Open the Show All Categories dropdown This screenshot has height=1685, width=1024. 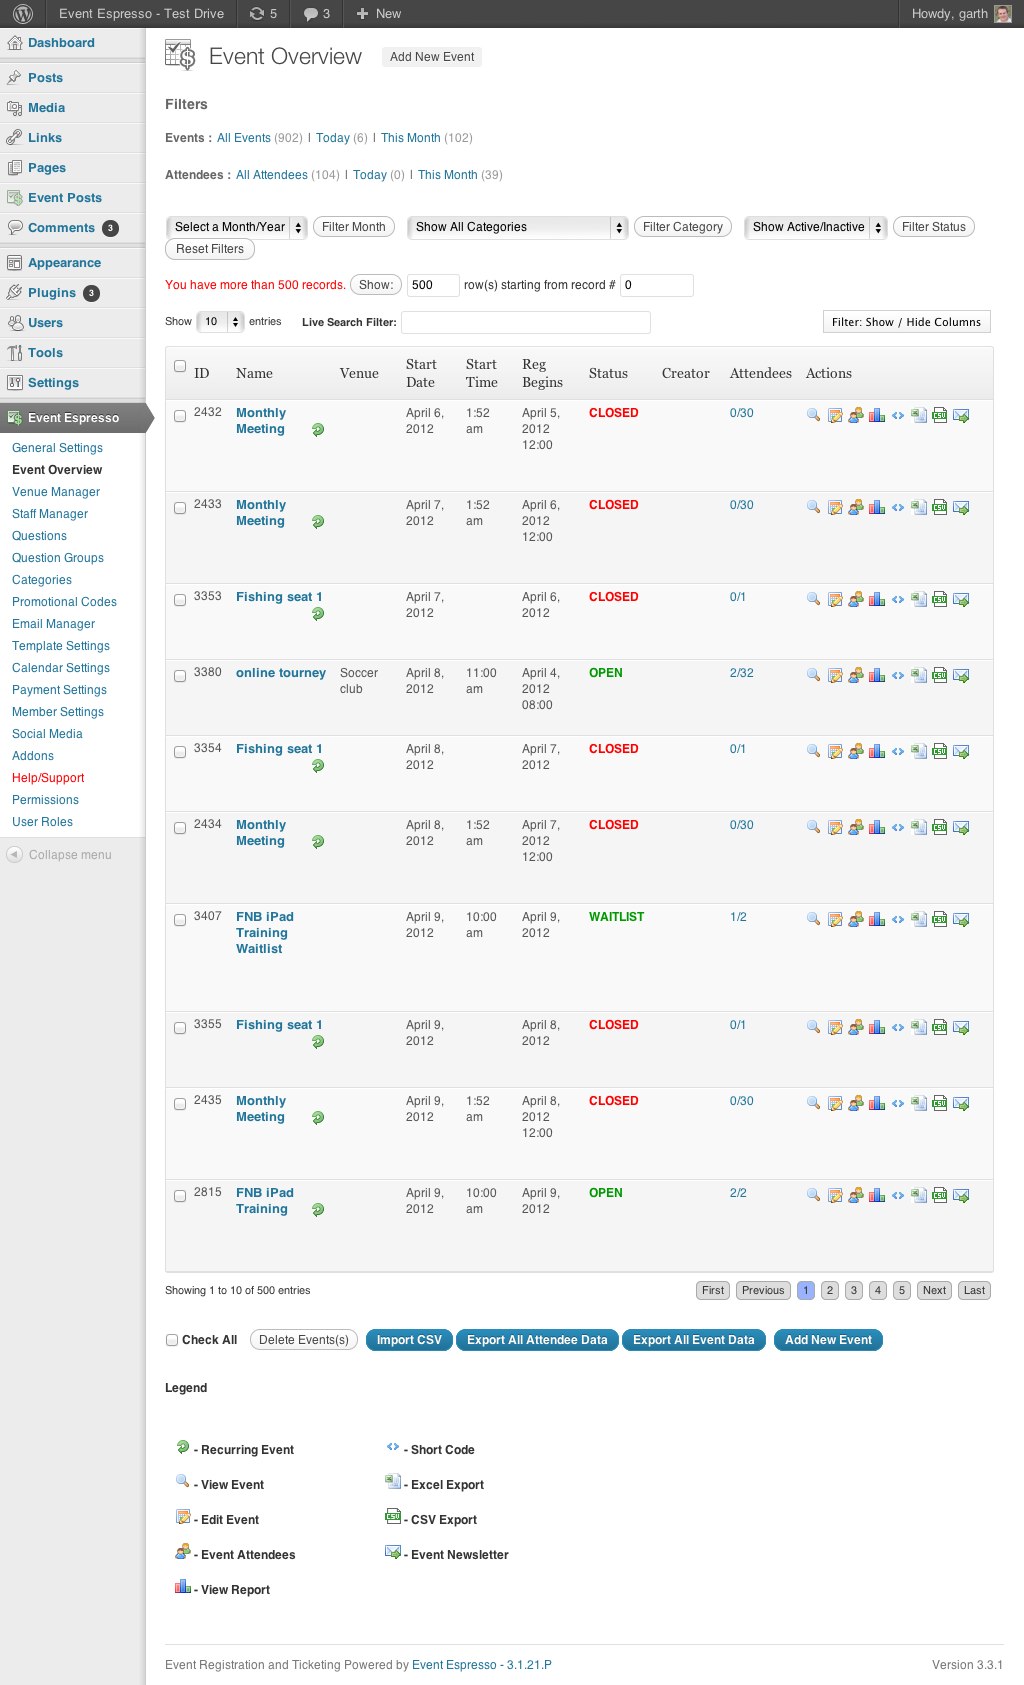coord(518,227)
